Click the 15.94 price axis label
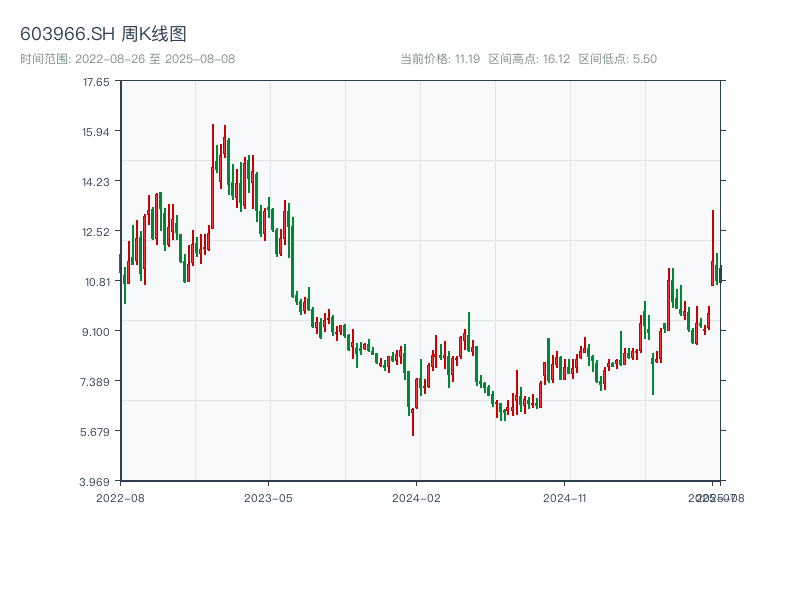Image resolution: width=800 pixels, height=600 pixels. (x=96, y=132)
